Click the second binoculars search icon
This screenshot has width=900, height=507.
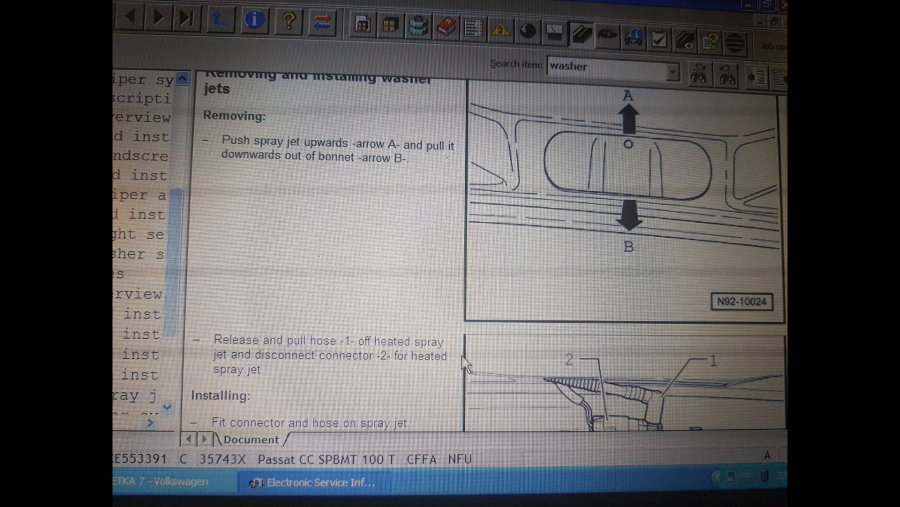(727, 75)
